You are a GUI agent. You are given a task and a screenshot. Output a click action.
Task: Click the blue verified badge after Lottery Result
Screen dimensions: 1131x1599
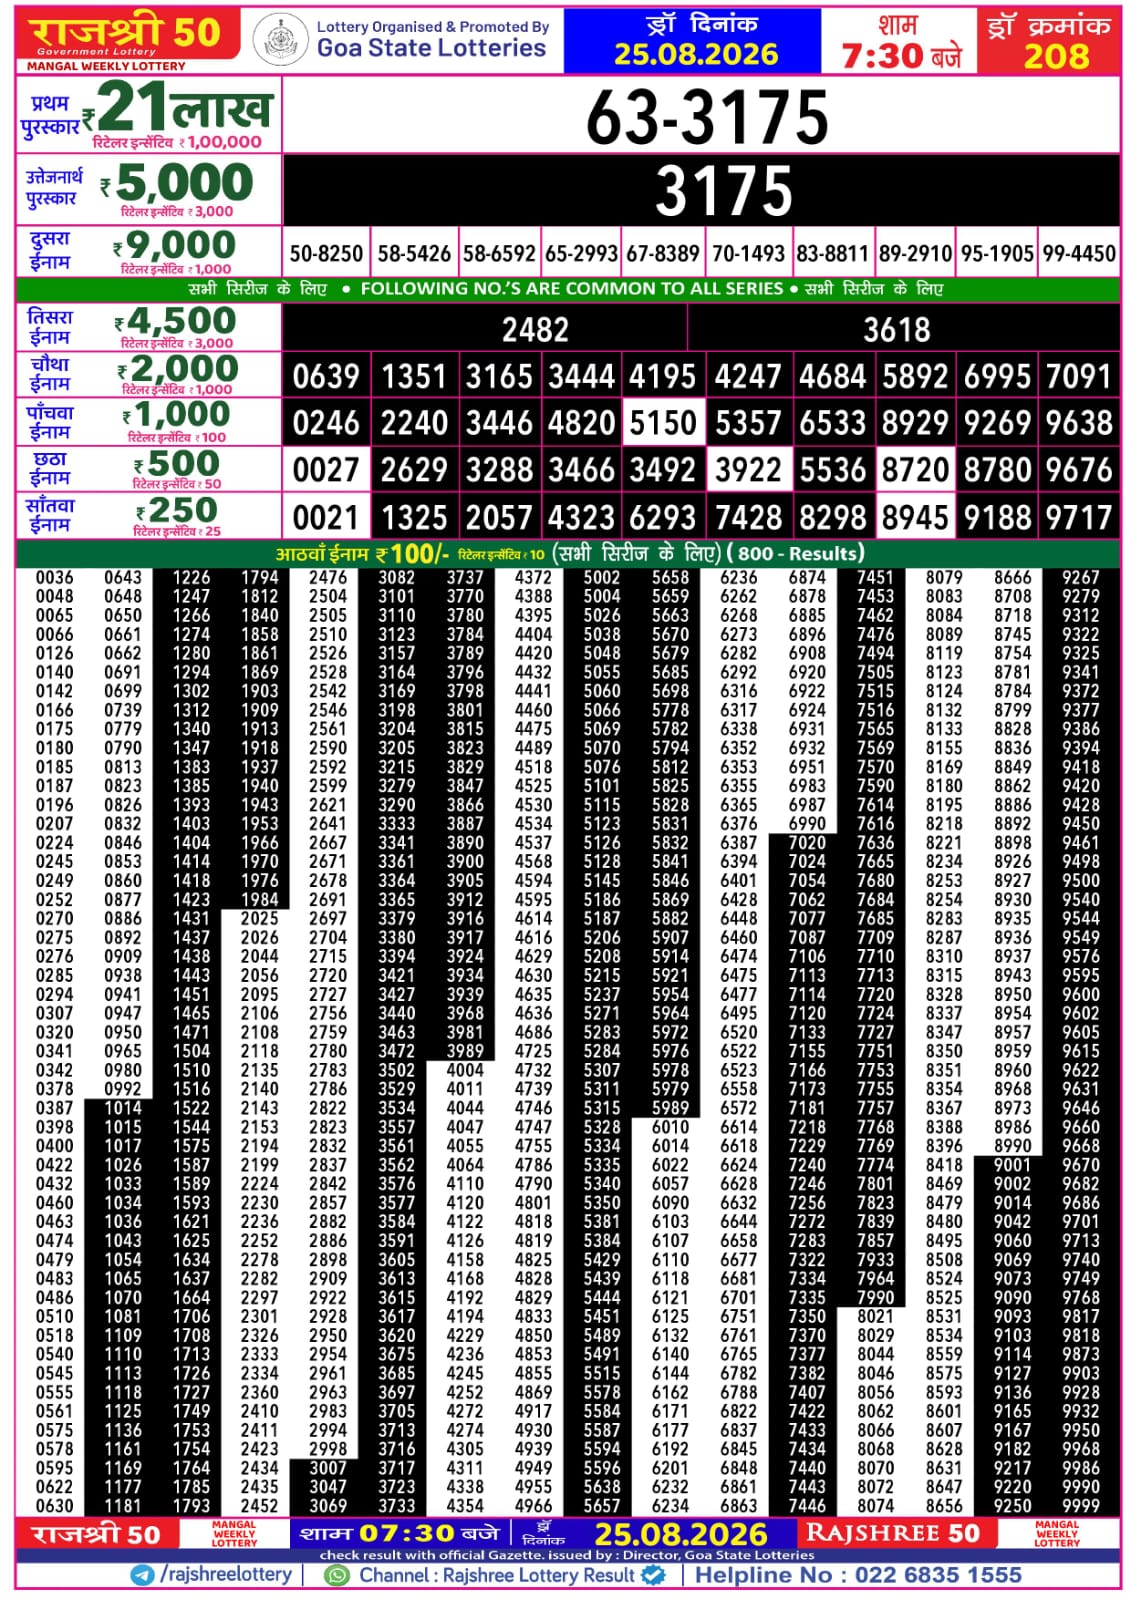[653, 1575]
